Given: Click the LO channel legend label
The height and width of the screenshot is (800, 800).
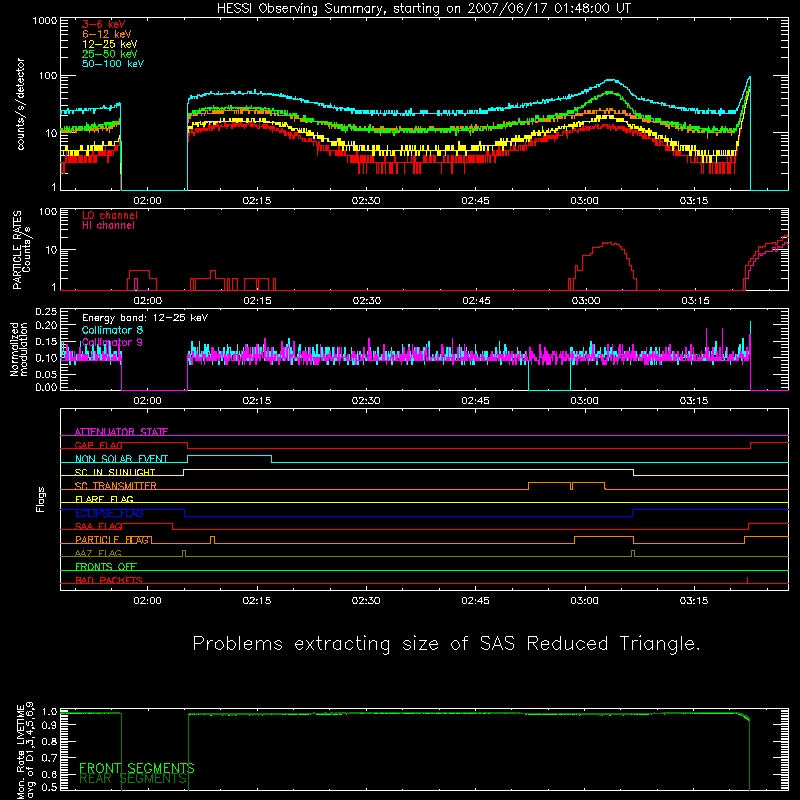Looking at the screenshot, I should 110,215.
